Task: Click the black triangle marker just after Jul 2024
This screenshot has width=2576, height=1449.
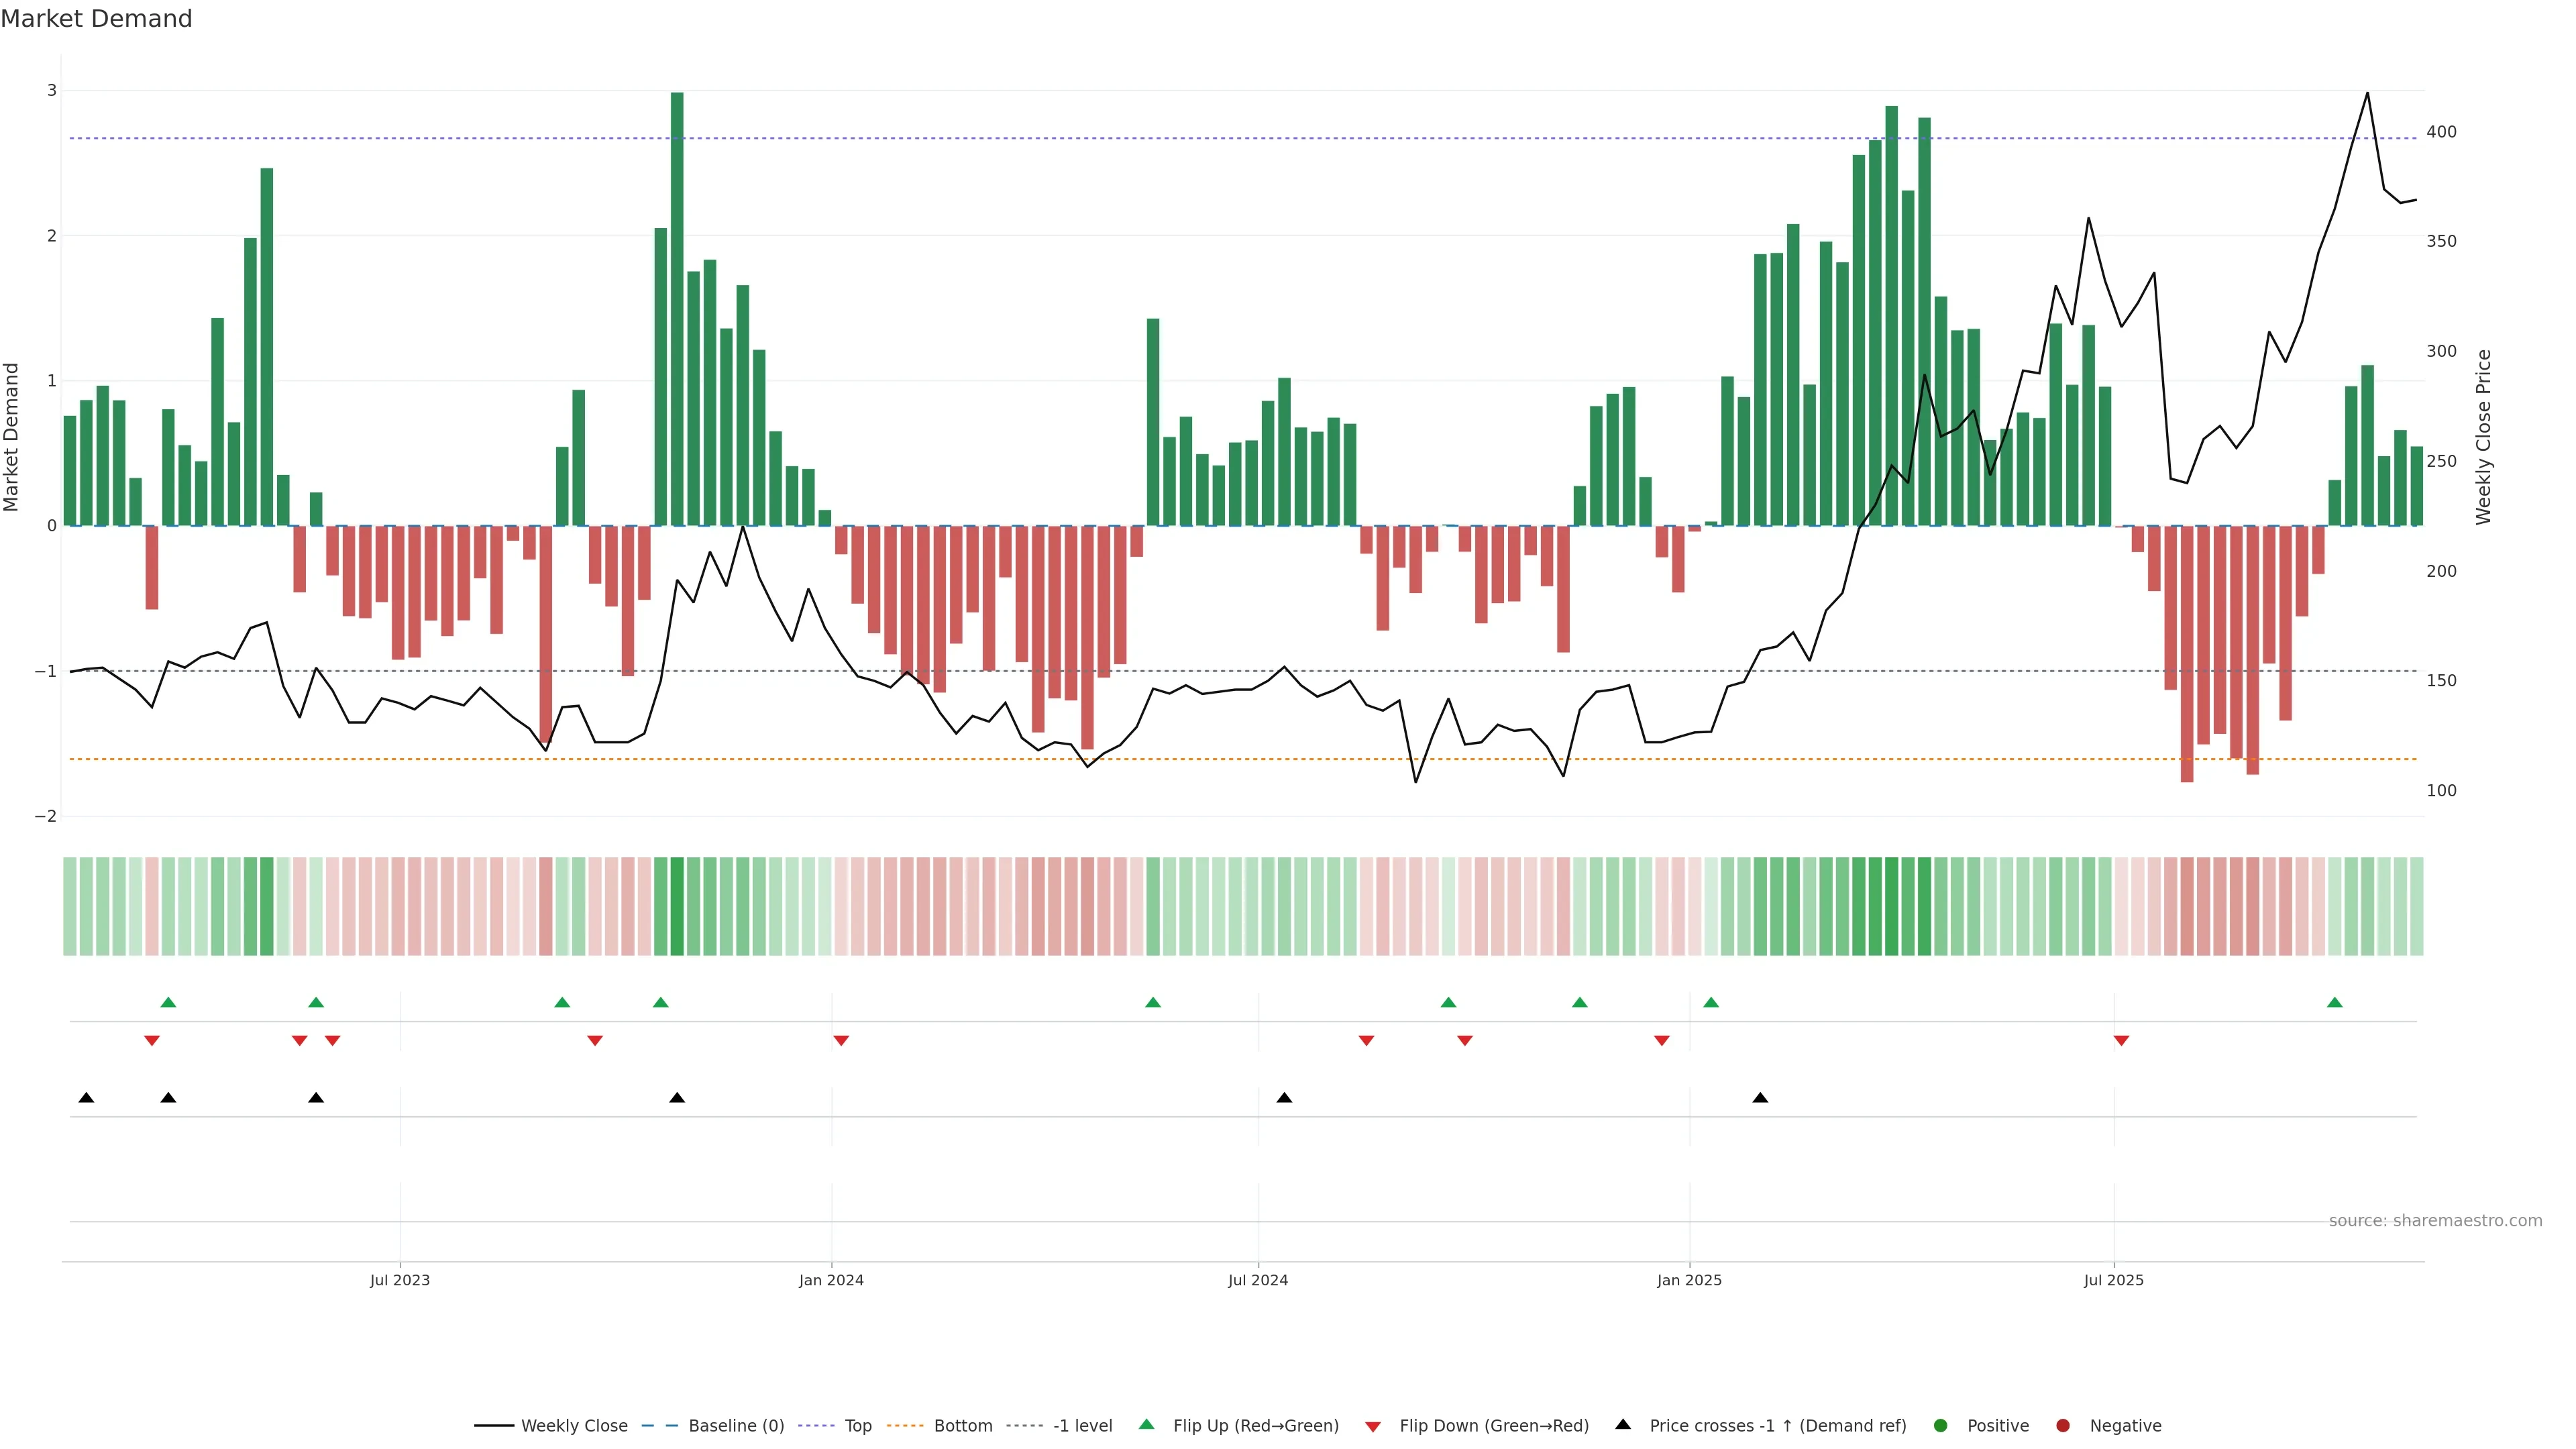Action: point(1284,1098)
